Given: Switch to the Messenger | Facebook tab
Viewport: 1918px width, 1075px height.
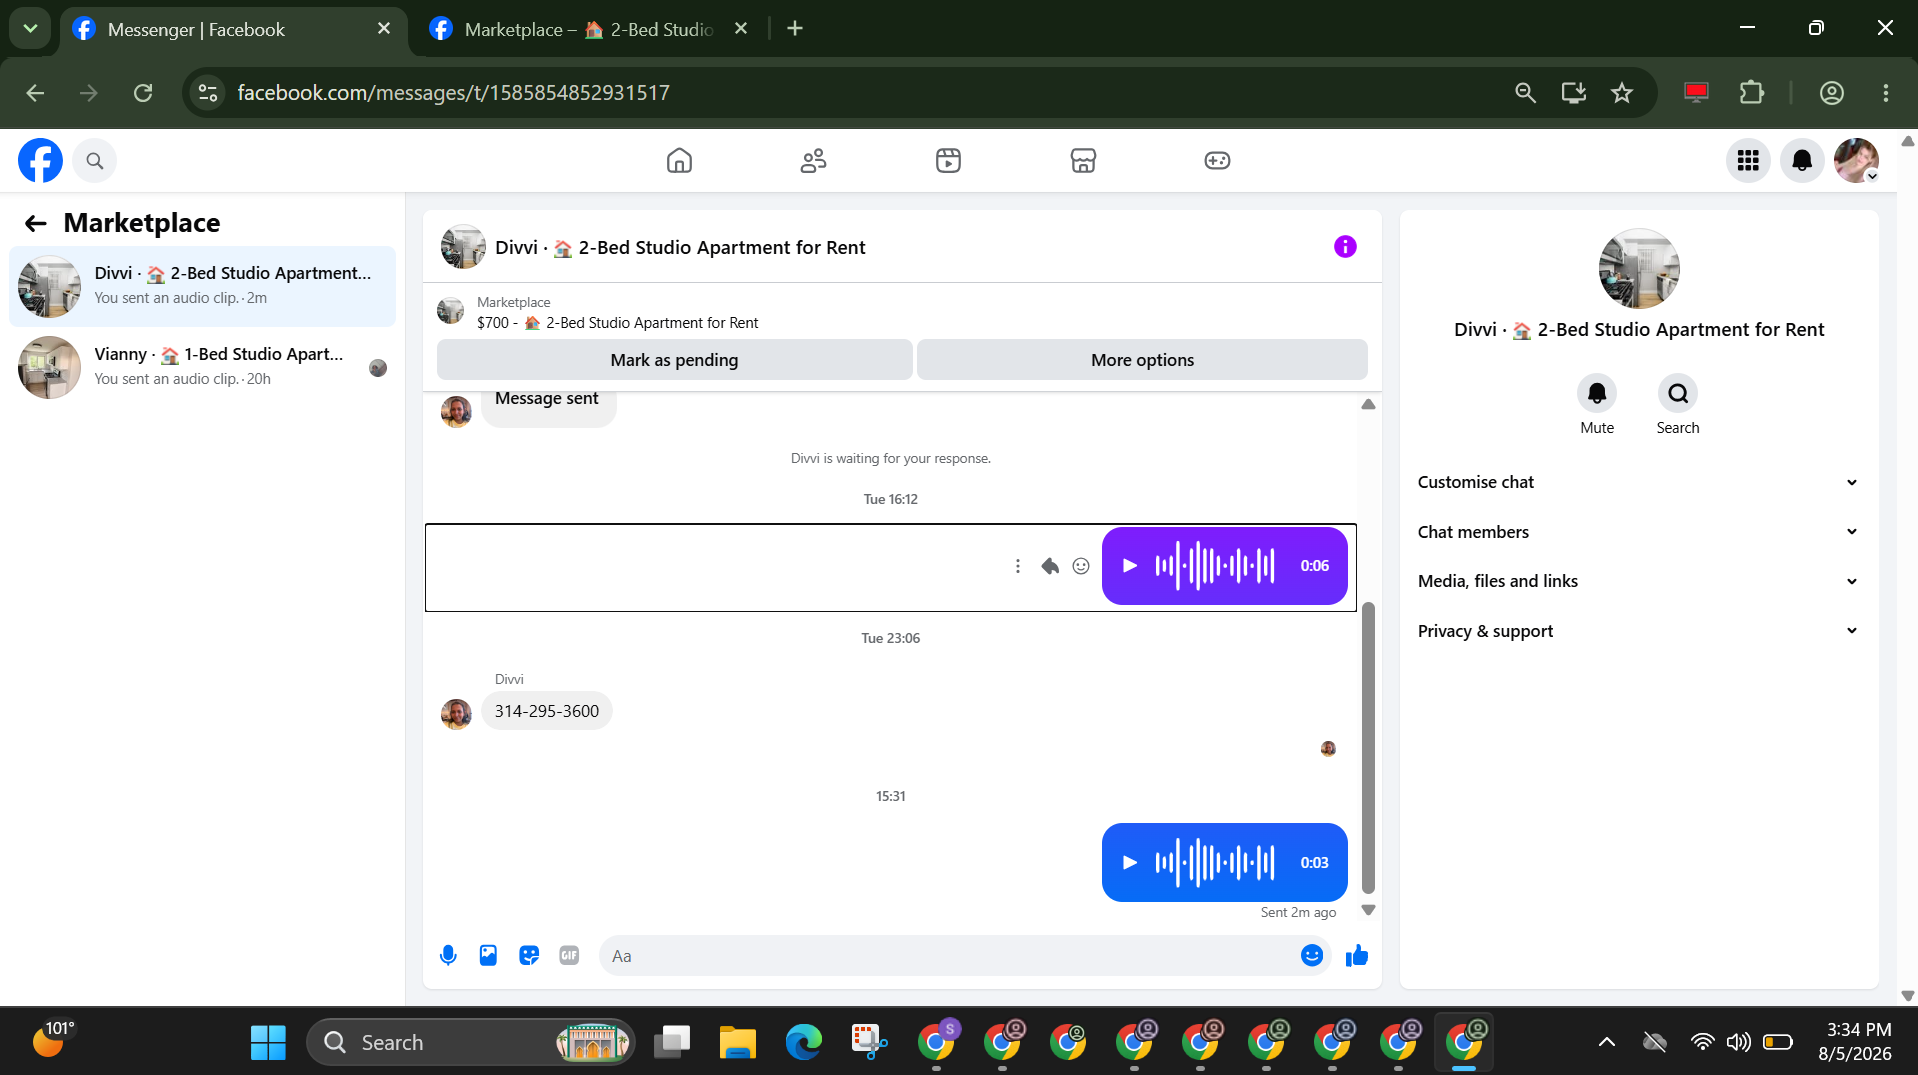Looking at the screenshot, I should click(x=234, y=30).
